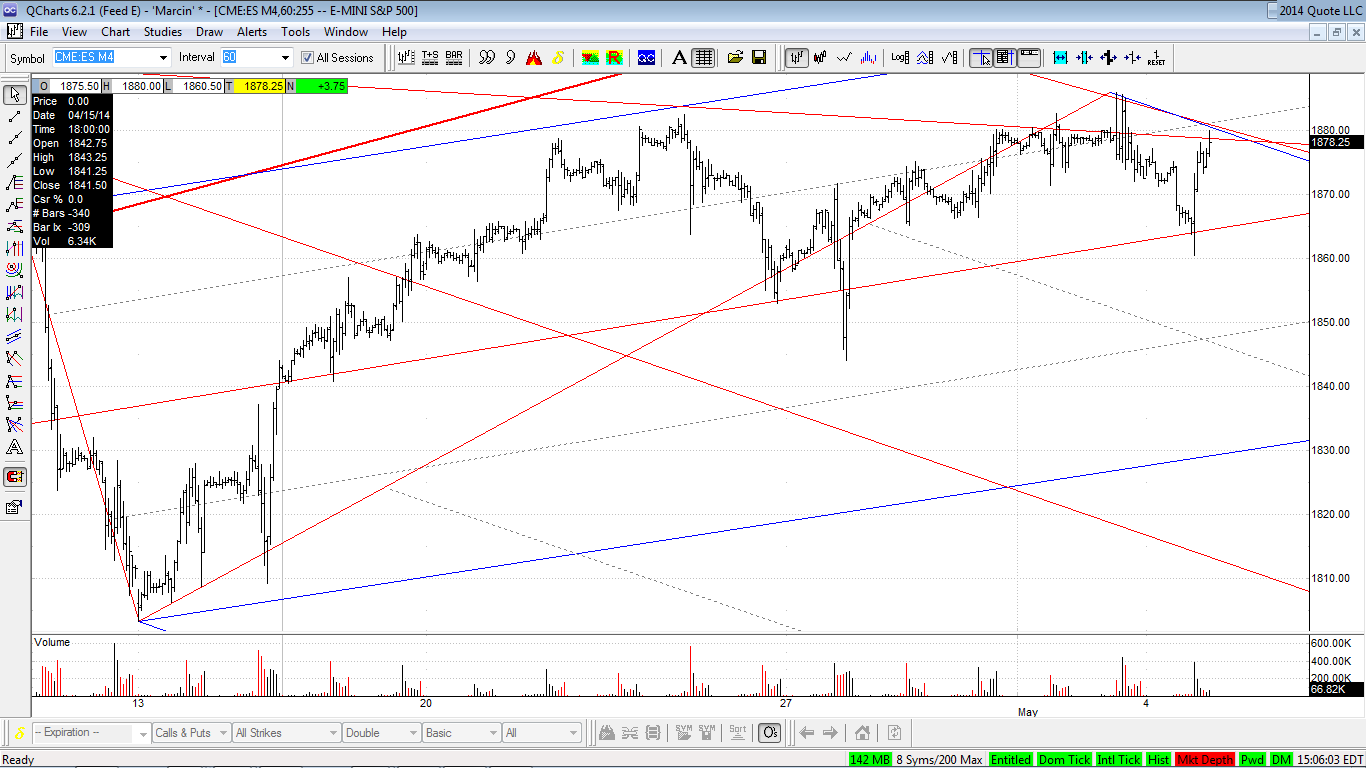1366x768 pixels.
Task: Open the saved chart folder icon
Action: [x=735, y=58]
